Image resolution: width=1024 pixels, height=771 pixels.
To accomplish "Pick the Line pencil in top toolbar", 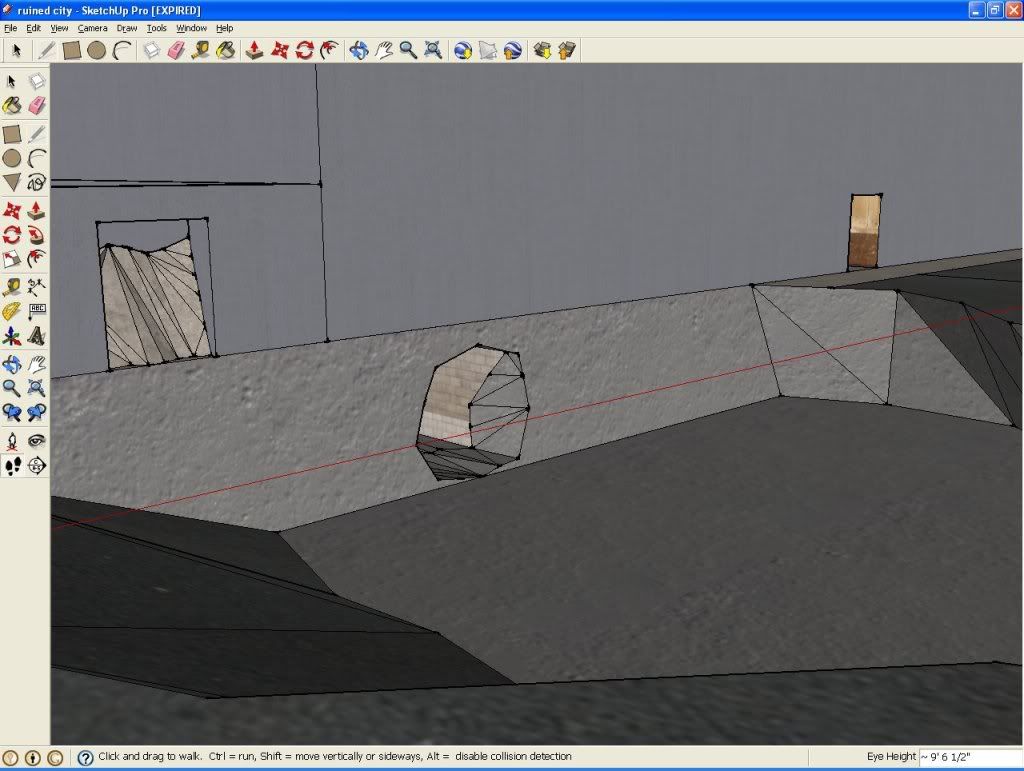I will pyautogui.click(x=46, y=50).
